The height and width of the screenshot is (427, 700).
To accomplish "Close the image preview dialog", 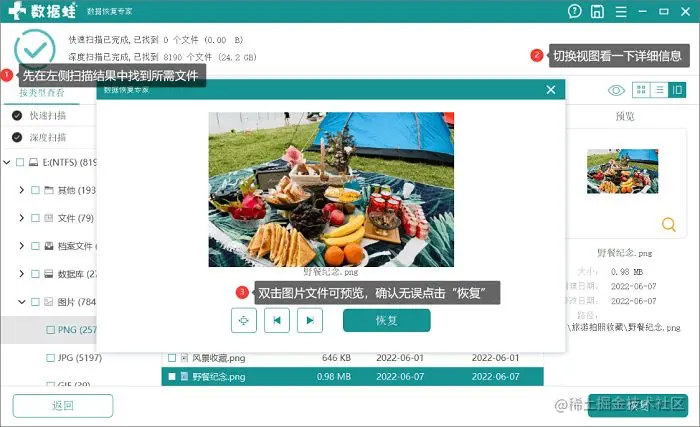I will pyautogui.click(x=551, y=90).
